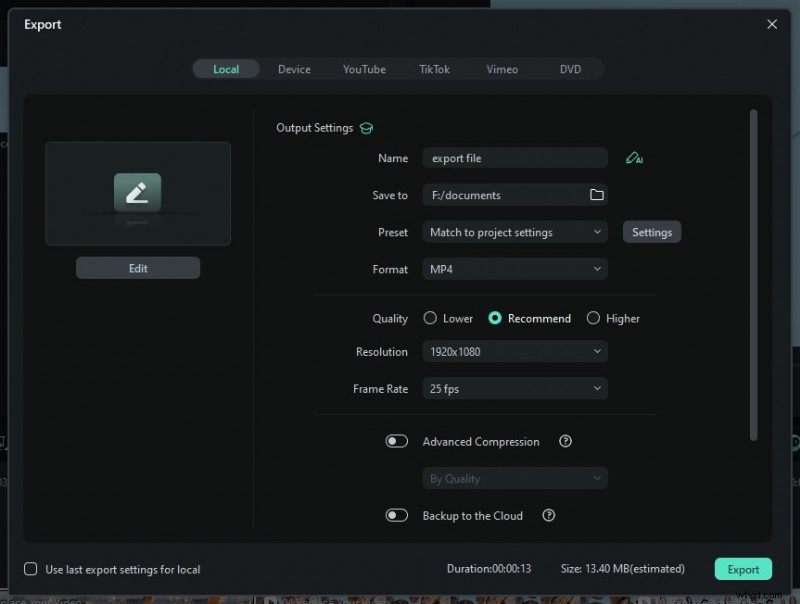Image resolution: width=800 pixels, height=604 pixels.
Task: Open the folder browser for Save to location
Action: click(x=597, y=194)
